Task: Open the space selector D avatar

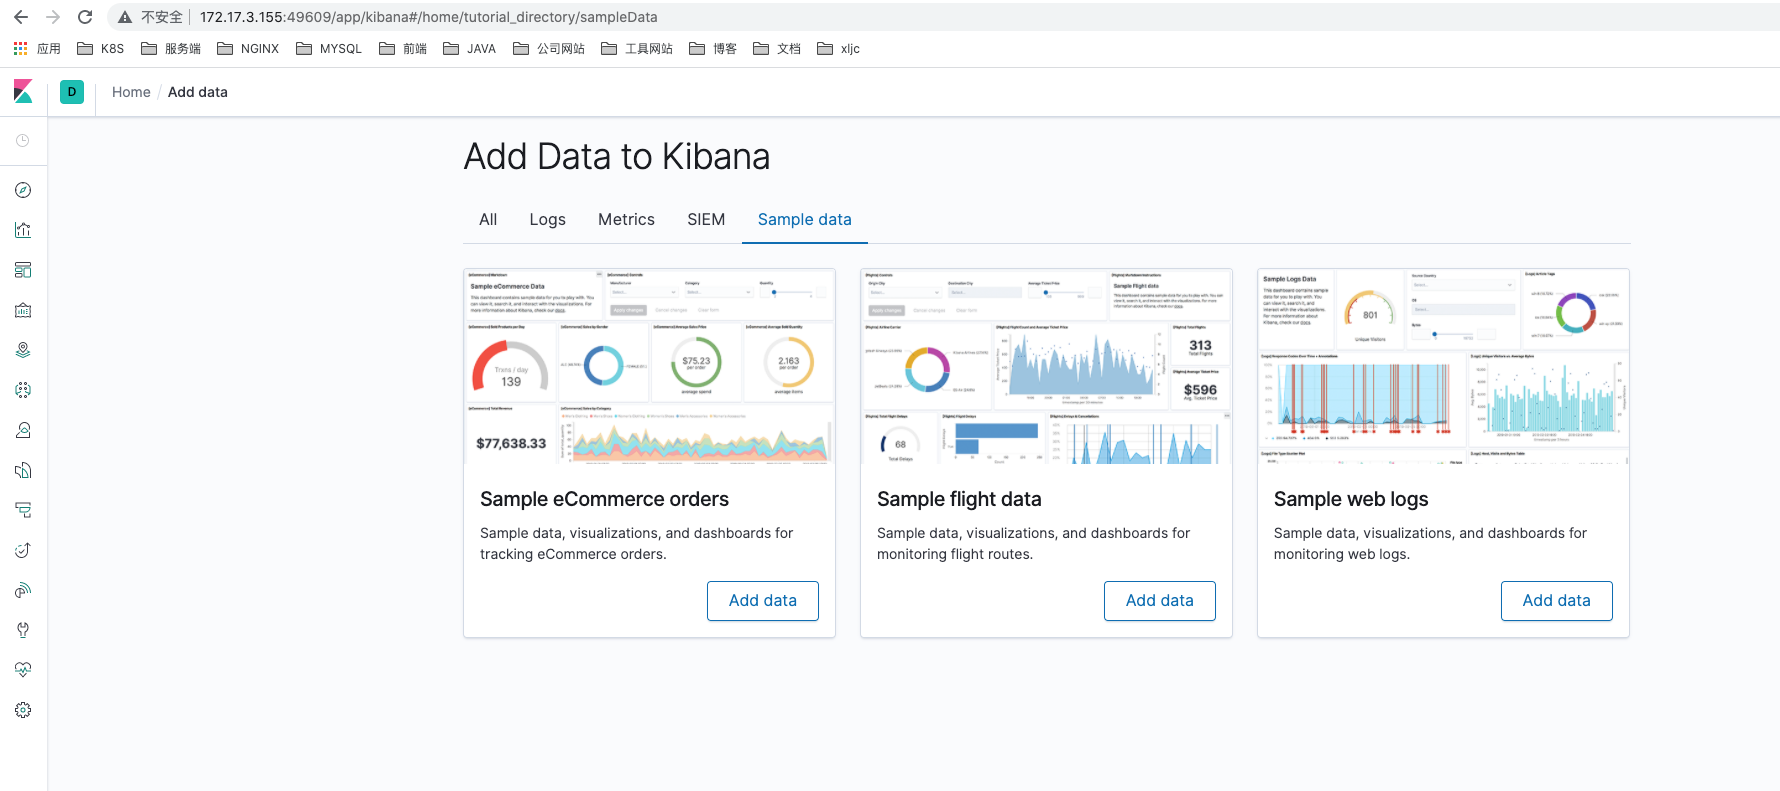Action: click(x=72, y=92)
